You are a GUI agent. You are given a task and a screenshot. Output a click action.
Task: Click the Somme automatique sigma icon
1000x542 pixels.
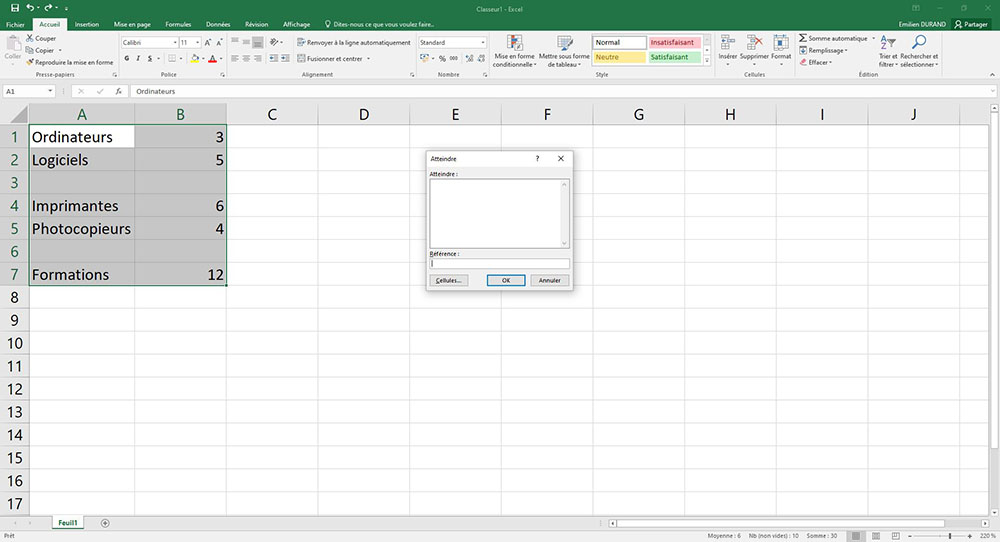click(x=803, y=38)
